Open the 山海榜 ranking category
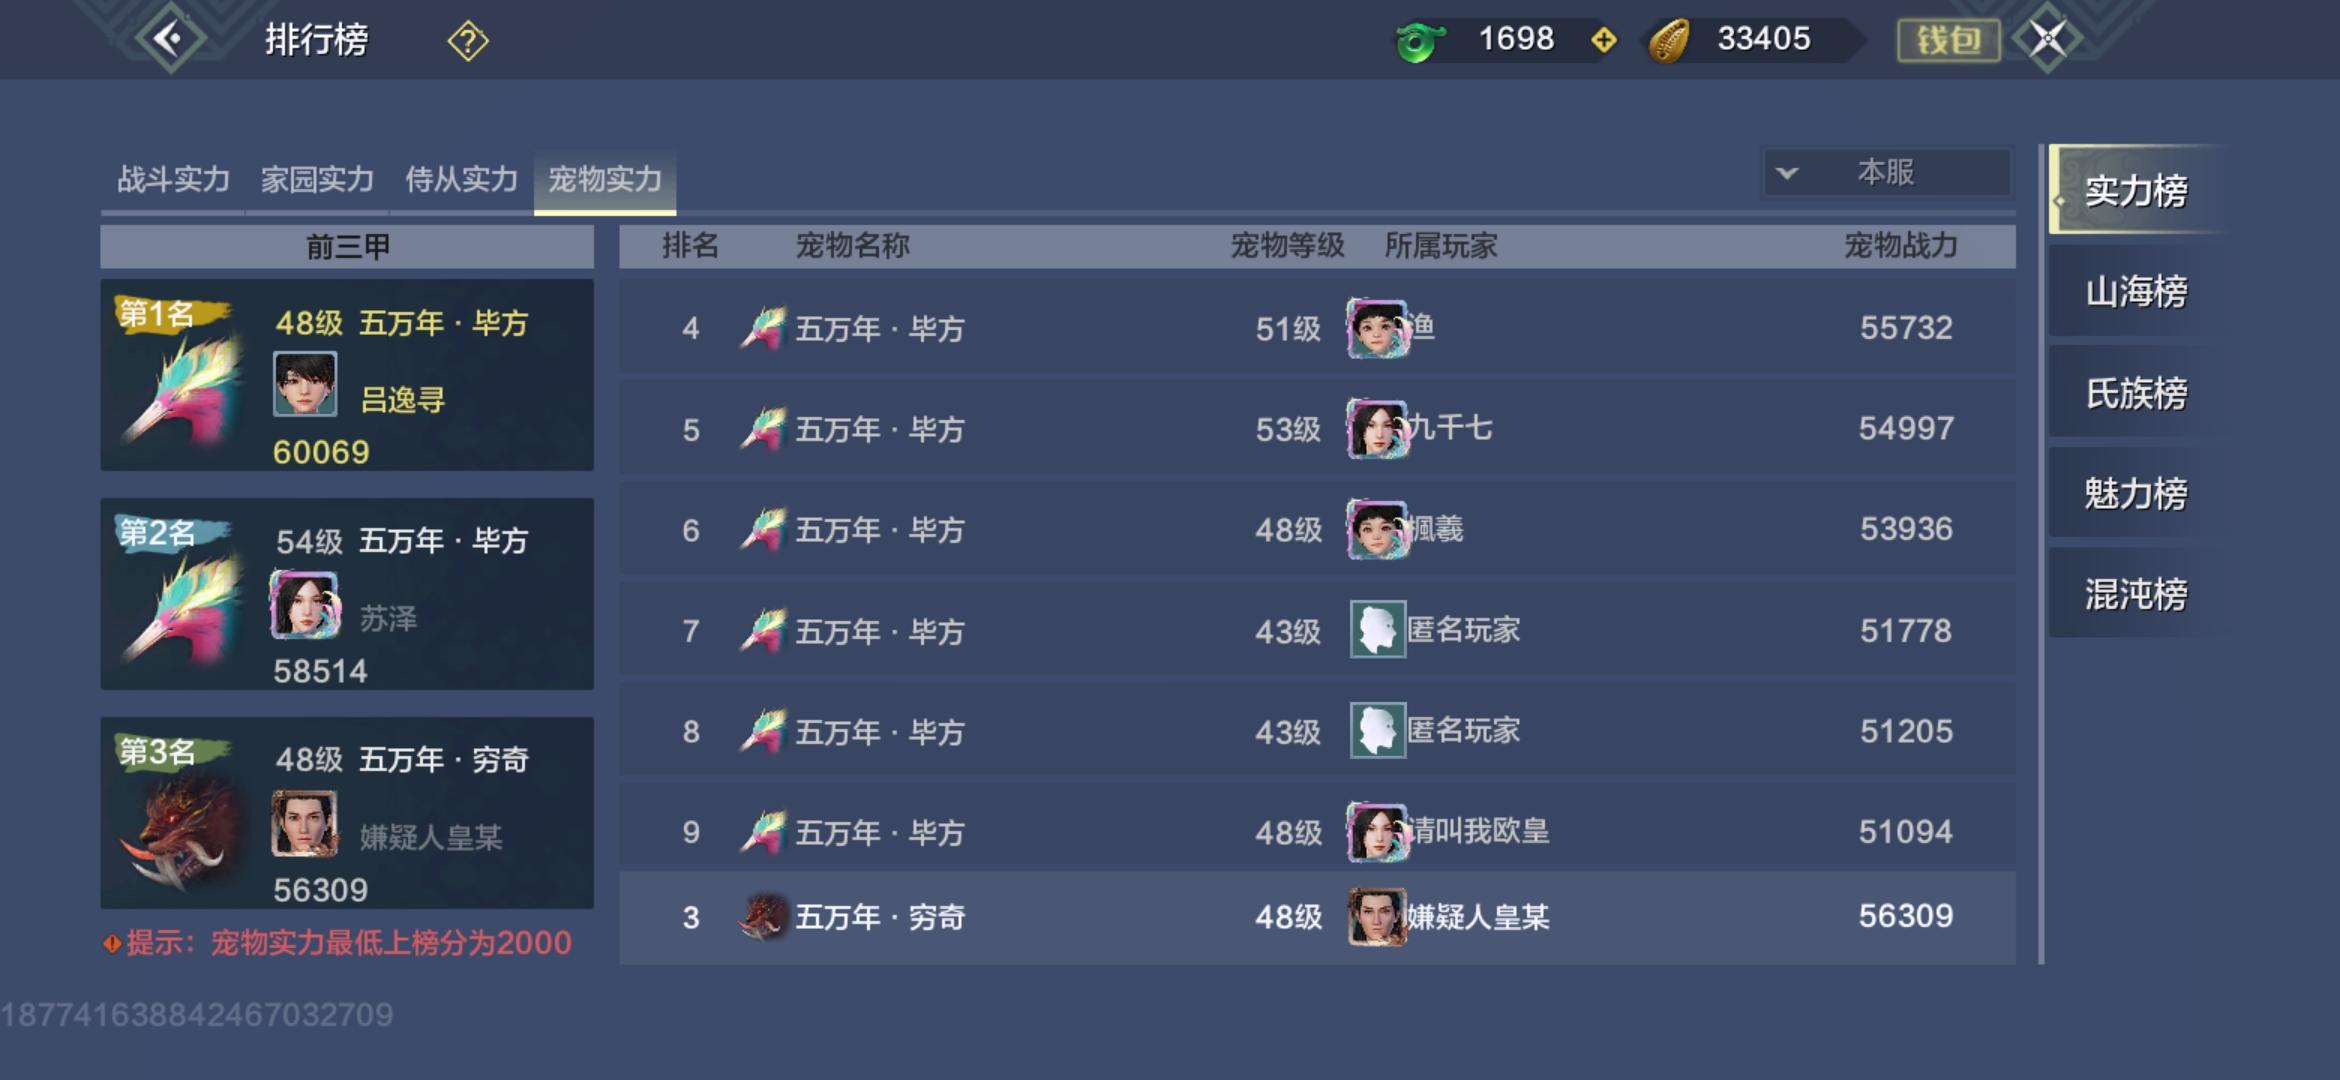The image size is (2340, 1080). 2136,292
